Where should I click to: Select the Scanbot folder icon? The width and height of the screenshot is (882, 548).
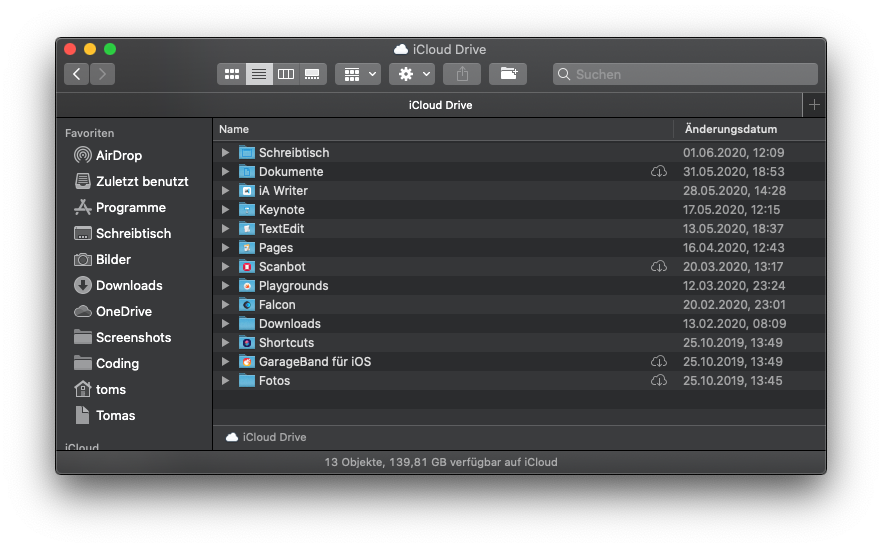tap(246, 267)
